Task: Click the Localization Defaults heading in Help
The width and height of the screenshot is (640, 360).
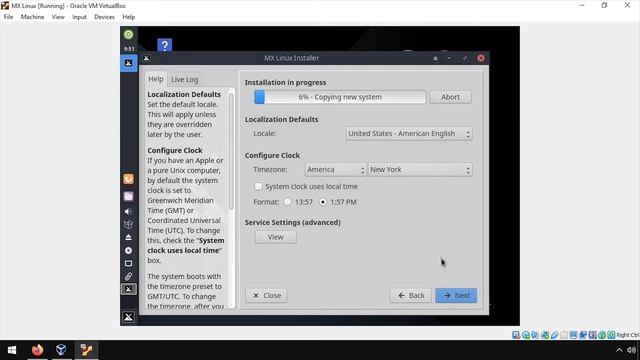Action: pyautogui.click(x=184, y=94)
